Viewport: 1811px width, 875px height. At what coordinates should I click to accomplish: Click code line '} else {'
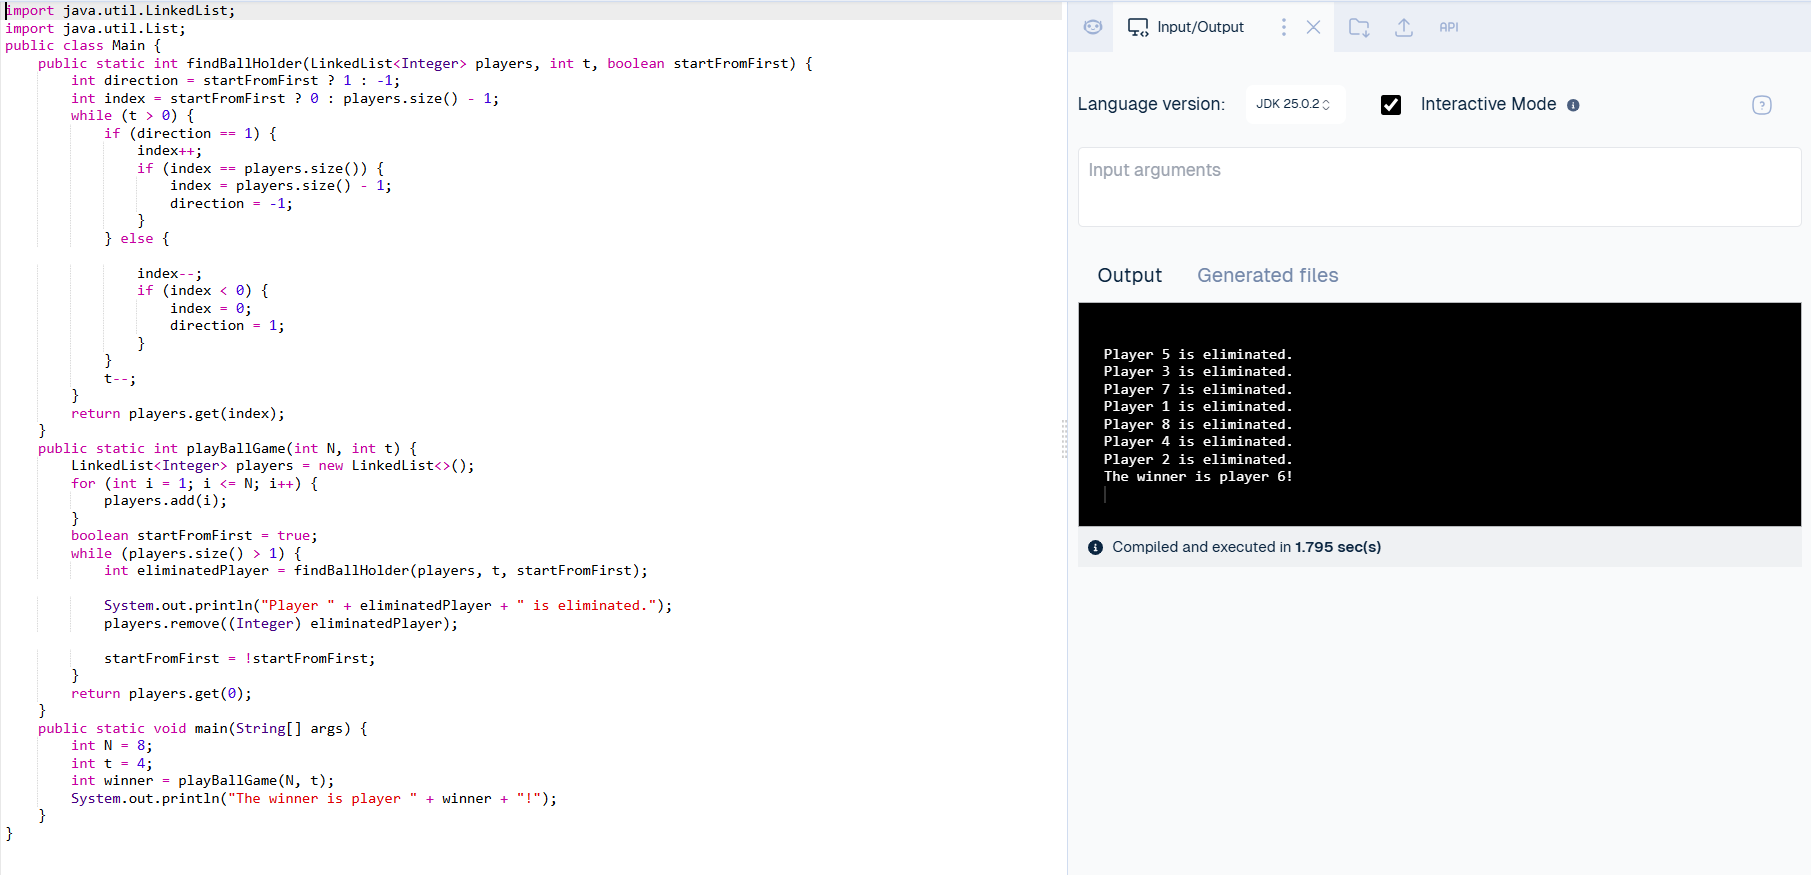tap(137, 238)
